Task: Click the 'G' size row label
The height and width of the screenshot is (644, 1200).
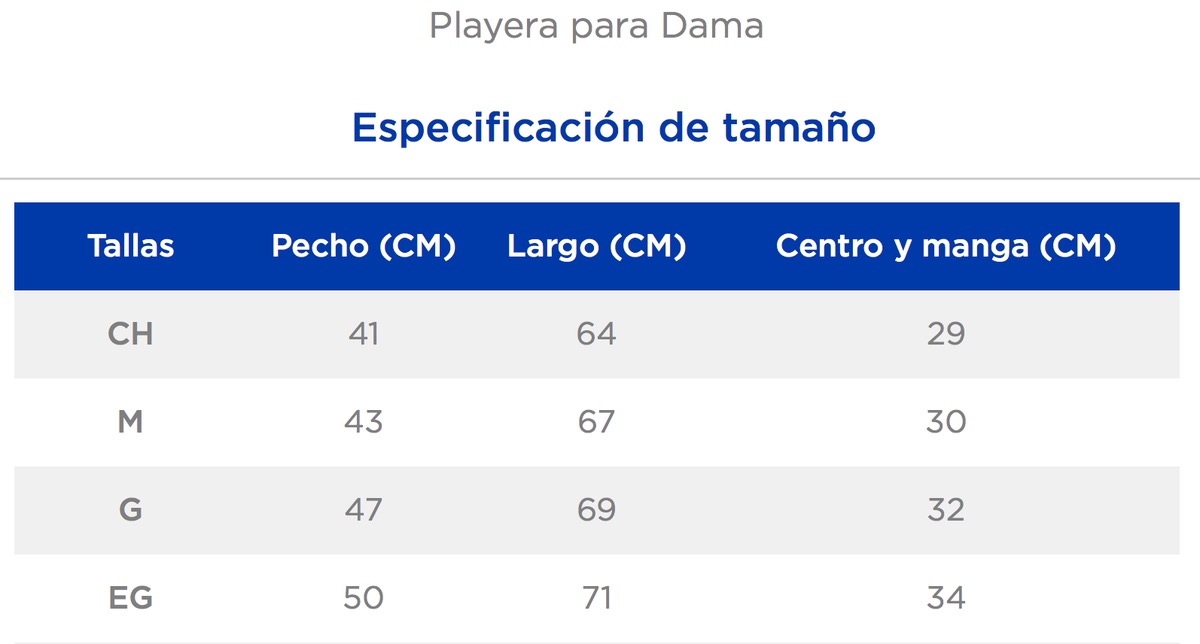Action: click(130, 510)
